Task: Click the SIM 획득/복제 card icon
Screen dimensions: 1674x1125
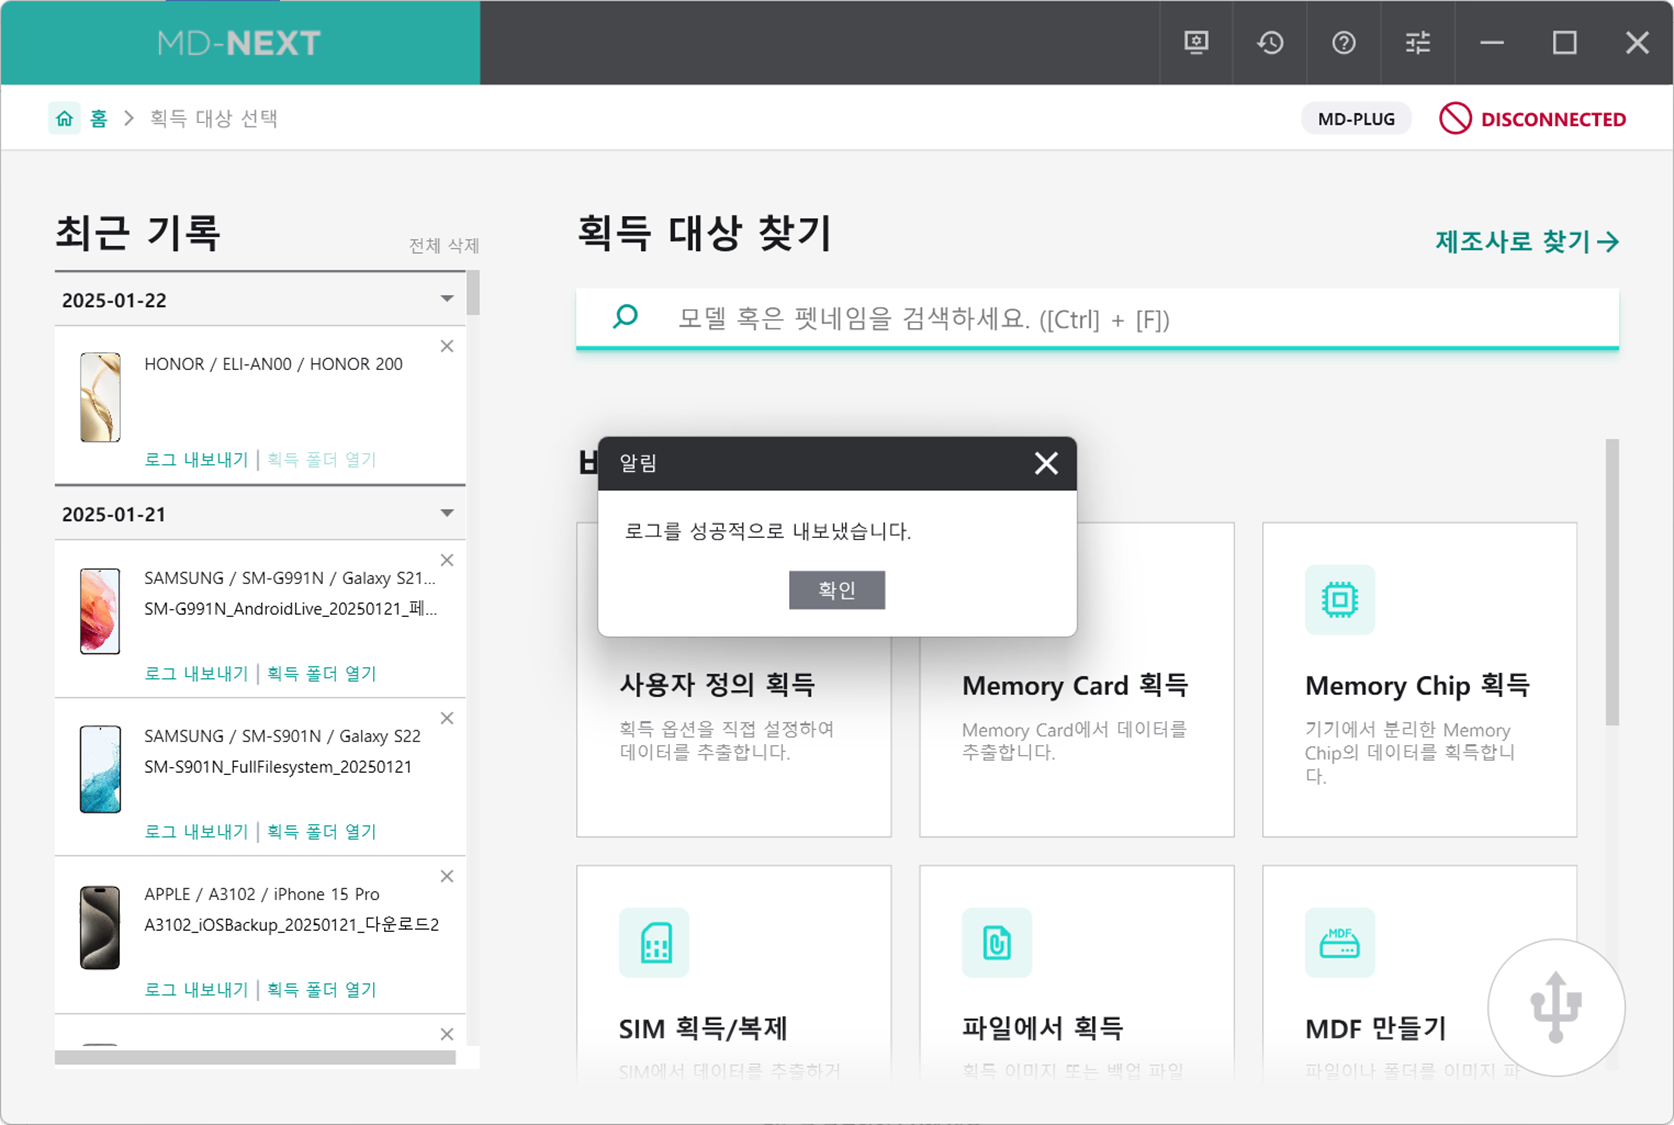Action: (654, 942)
